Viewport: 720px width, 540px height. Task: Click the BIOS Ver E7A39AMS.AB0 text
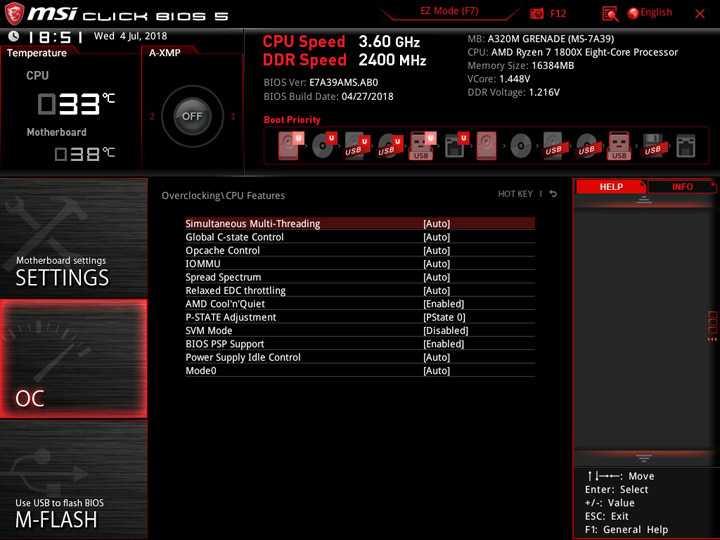point(321,82)
